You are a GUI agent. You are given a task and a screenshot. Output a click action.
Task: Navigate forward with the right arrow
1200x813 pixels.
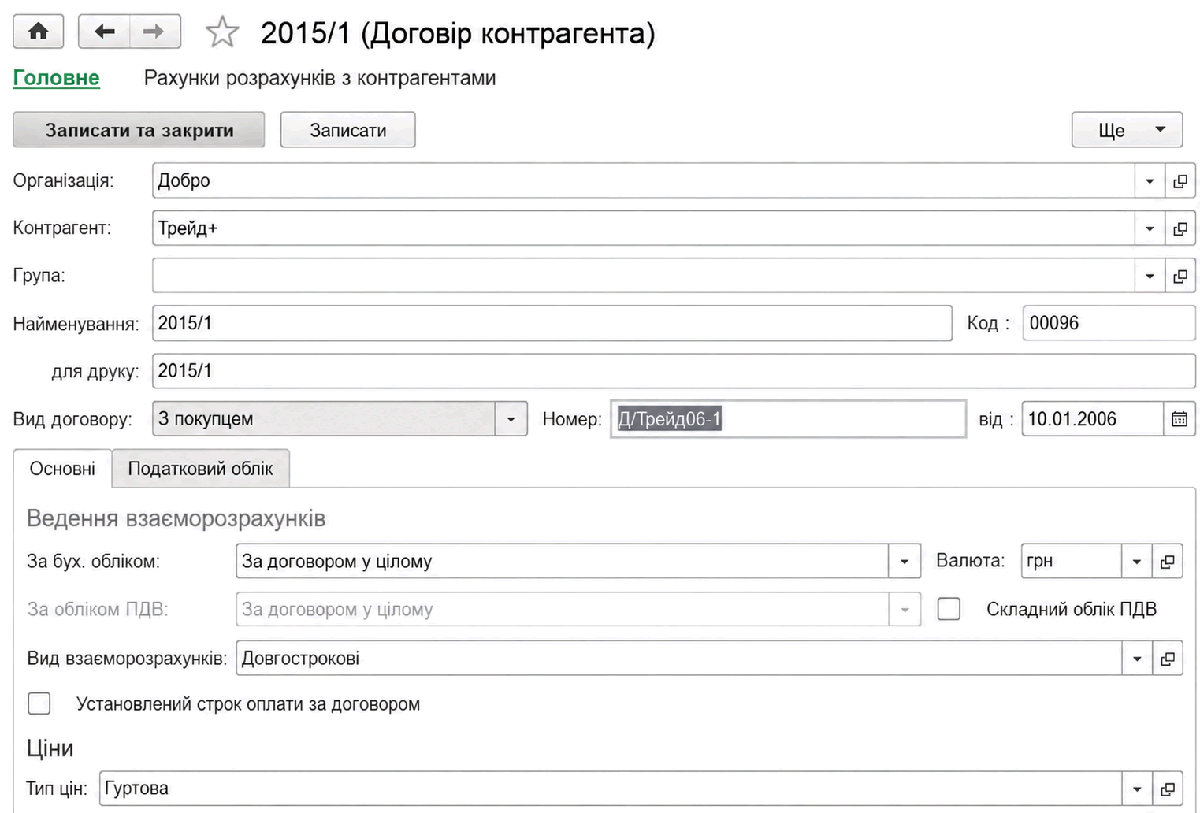tap(154, 33)
